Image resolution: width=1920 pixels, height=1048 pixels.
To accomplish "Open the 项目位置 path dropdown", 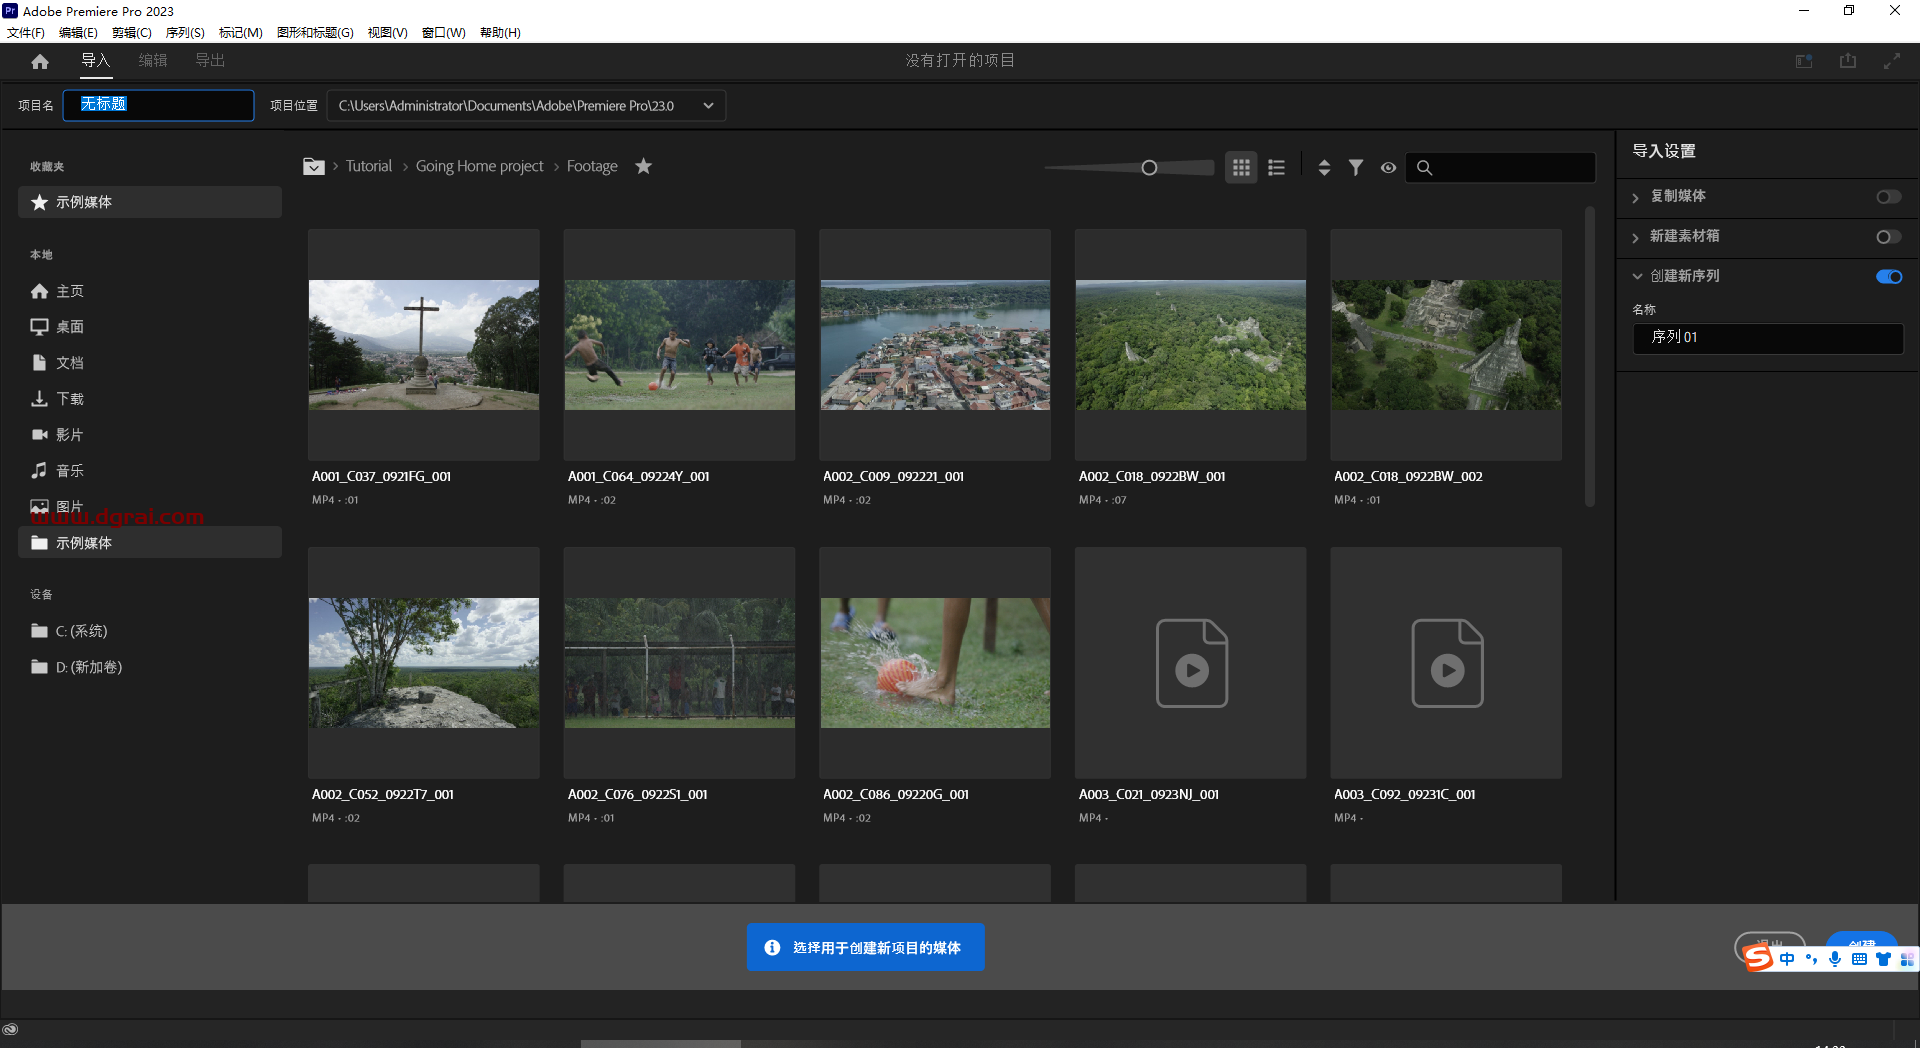I will (x=708, y=105).
